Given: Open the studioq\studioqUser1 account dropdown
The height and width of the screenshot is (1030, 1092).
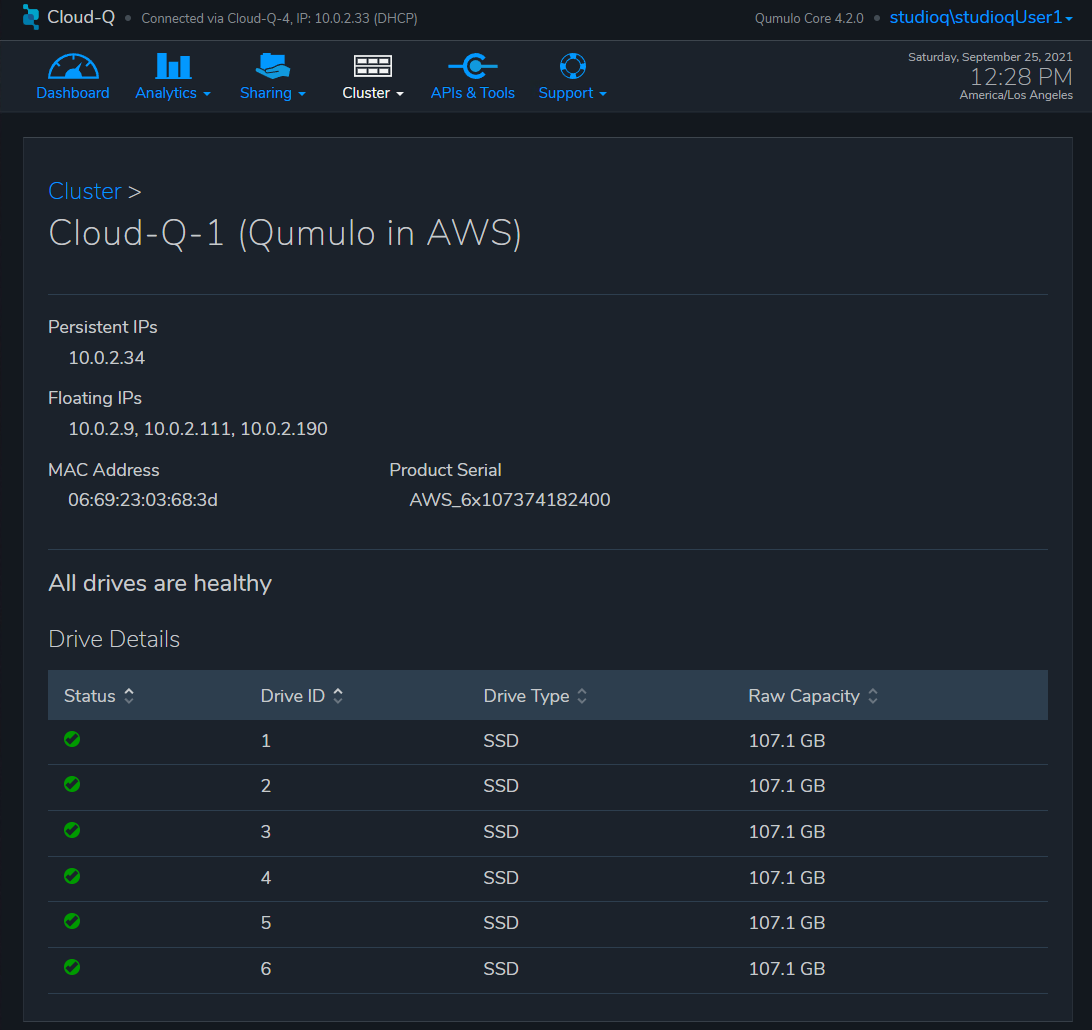Looking at the screenshot, I should (981, 17).
